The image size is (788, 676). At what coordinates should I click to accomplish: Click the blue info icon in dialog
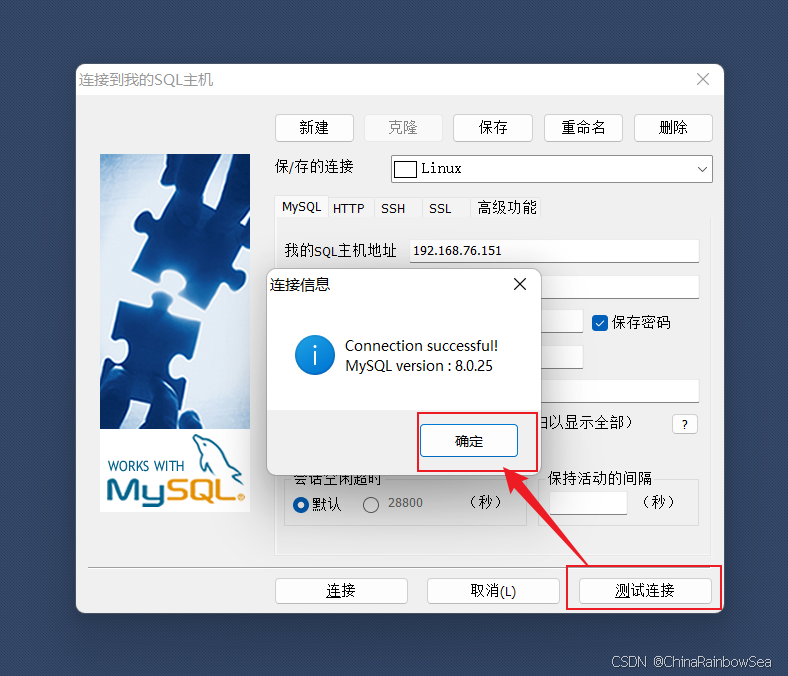tap(315, 355)
